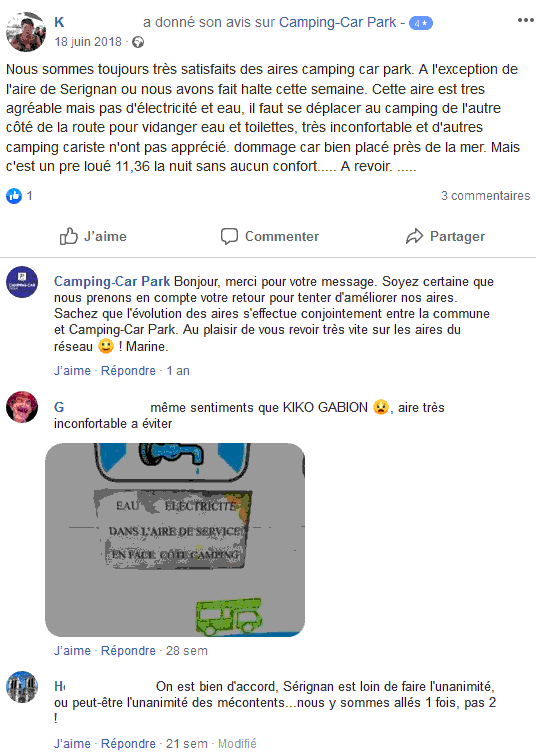Screen dimensions: 536x755
Task: Click the J'aime thumbs-up button
Action: click(93, 236)
